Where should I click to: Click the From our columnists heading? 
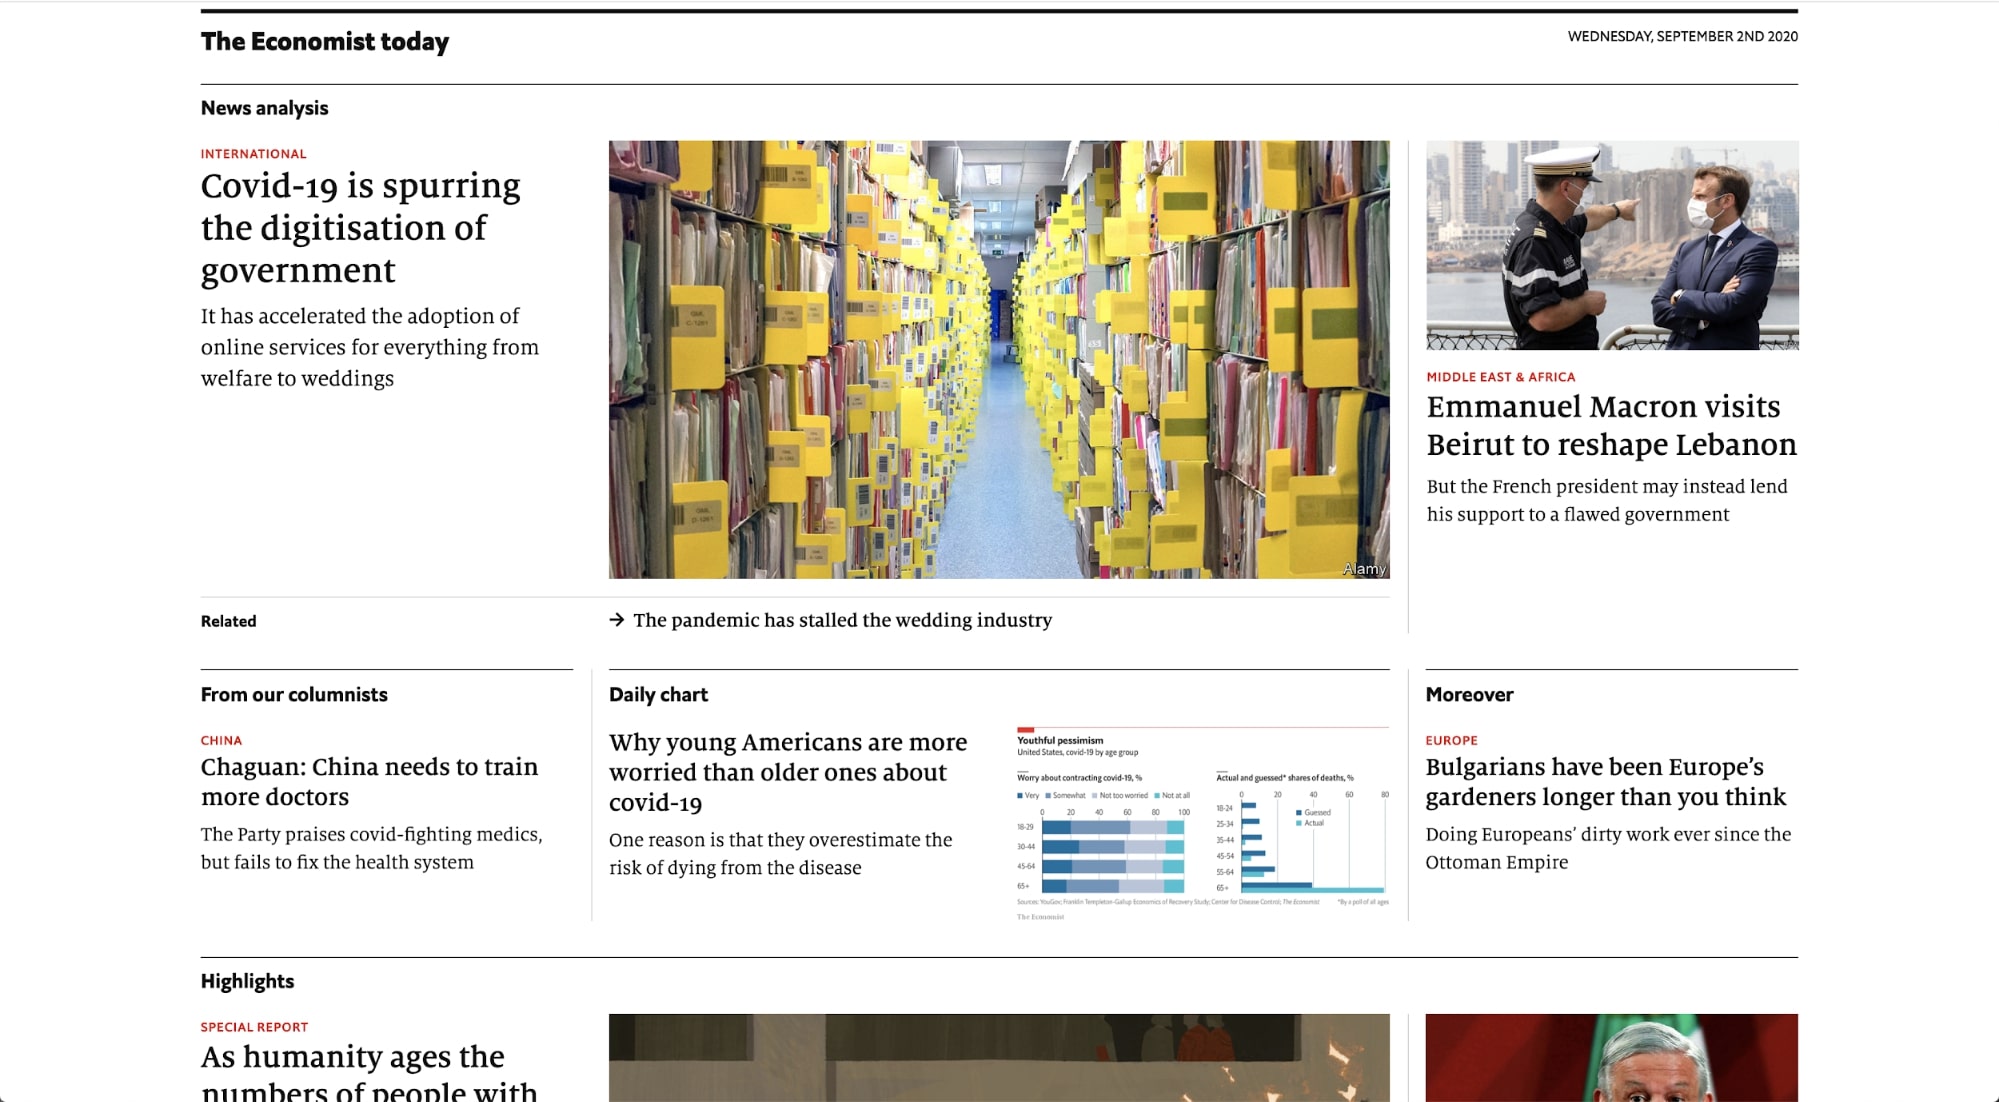294,695
